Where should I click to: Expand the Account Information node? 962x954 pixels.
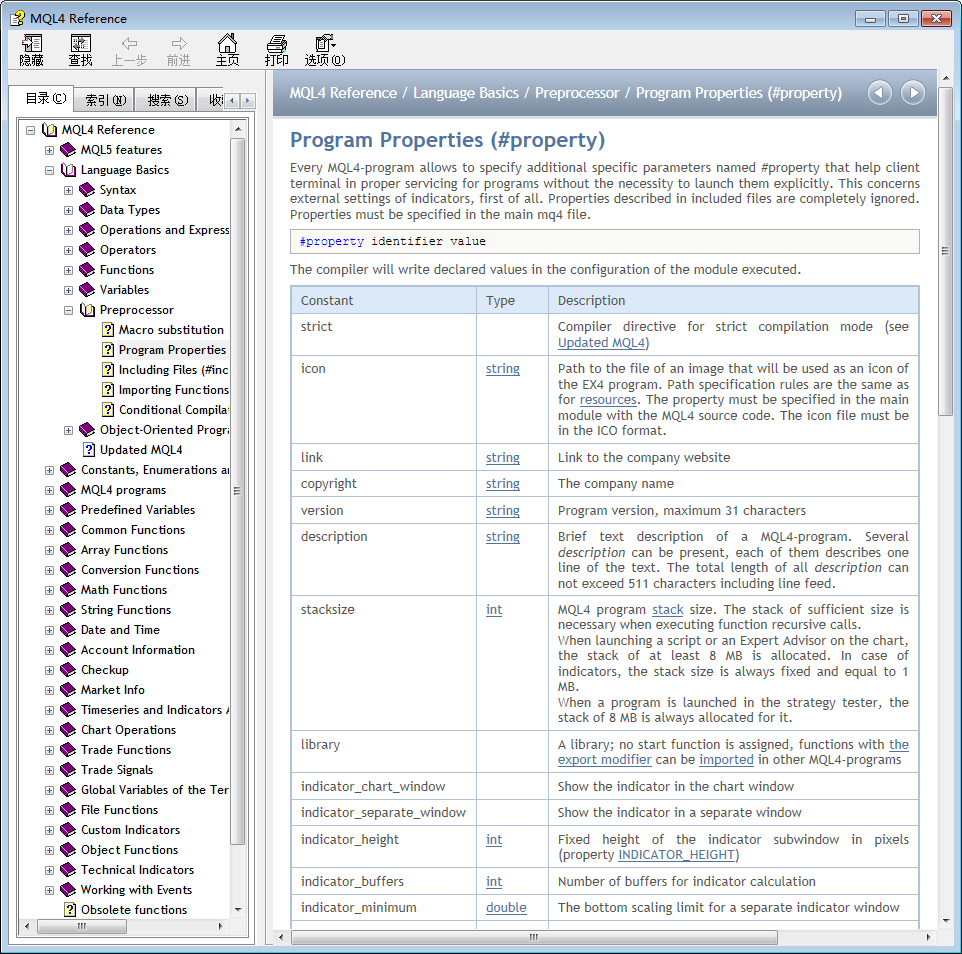click(x=50, y=650)
